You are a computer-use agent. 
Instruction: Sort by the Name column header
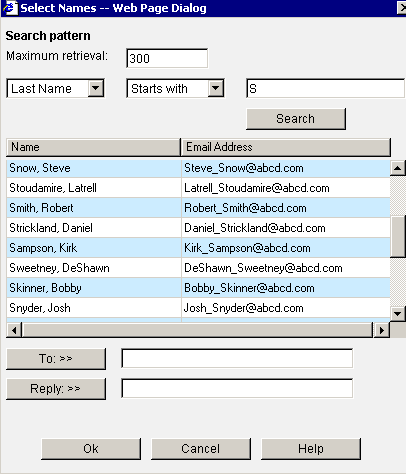93,147
